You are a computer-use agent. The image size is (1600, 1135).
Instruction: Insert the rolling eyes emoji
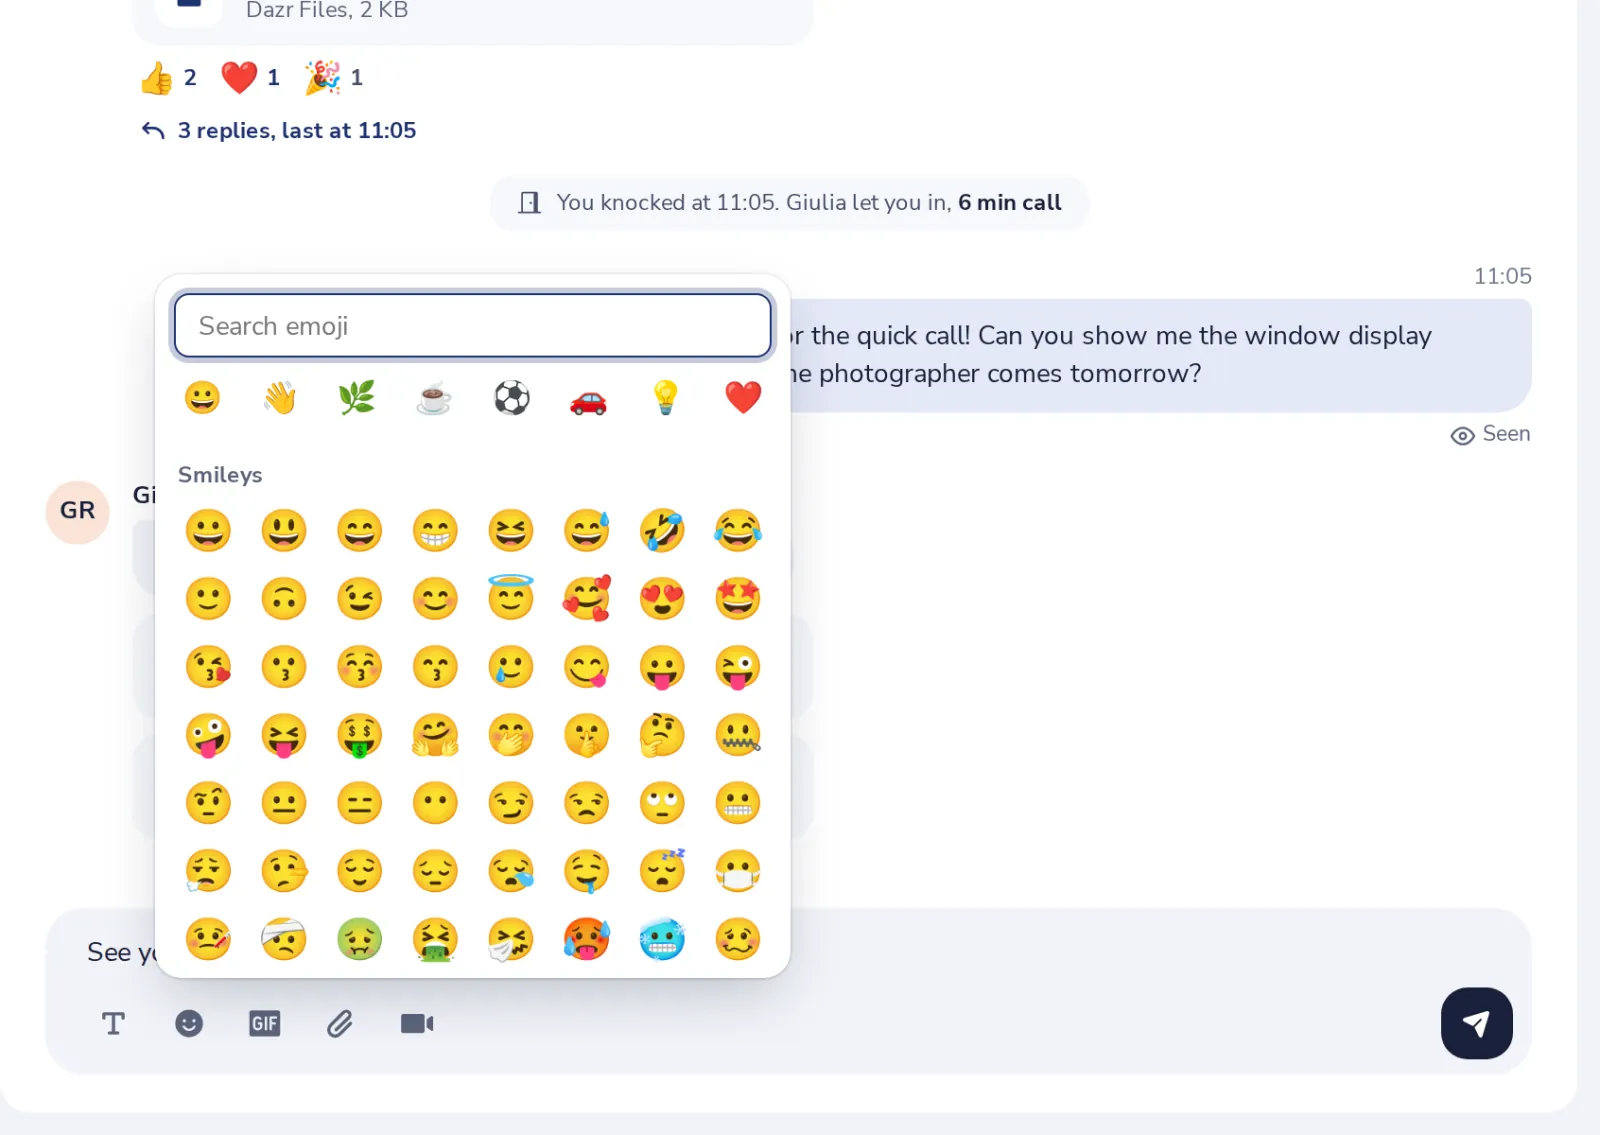[x=662, y=803]
